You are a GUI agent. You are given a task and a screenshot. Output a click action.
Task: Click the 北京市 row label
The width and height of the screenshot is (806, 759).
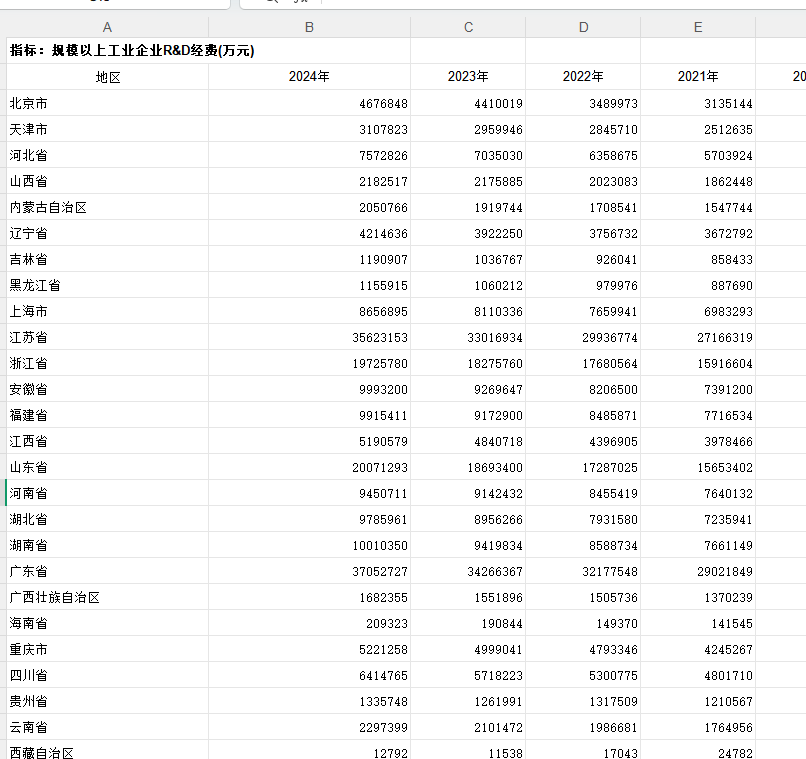(x=28, y=103)
